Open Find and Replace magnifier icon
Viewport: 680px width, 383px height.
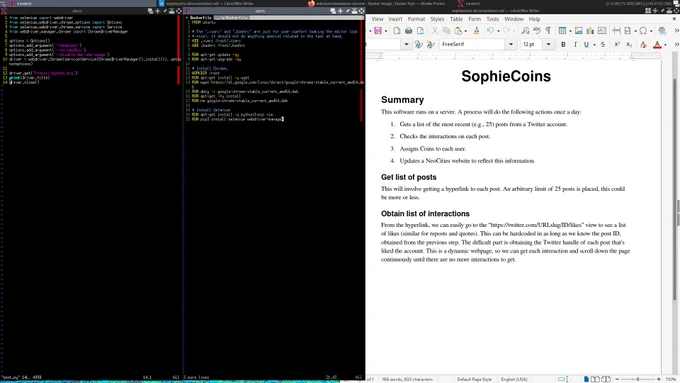click(x=525, y=30)
